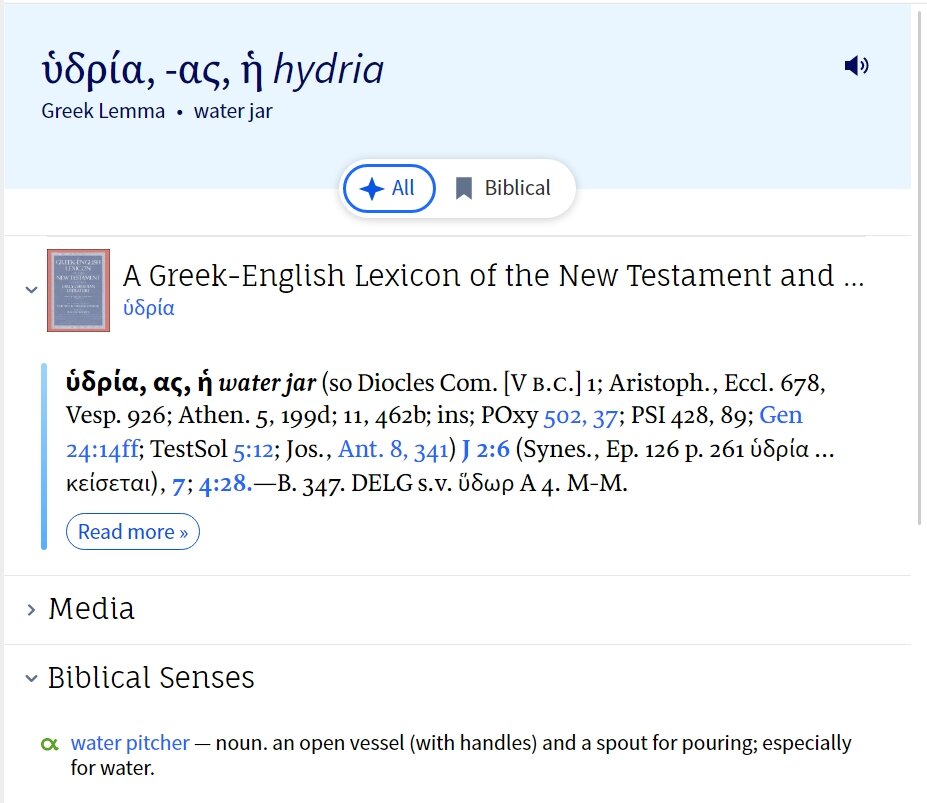Click the sparkle icon in All button
927x803 pixels.
(x=372, y=189)
